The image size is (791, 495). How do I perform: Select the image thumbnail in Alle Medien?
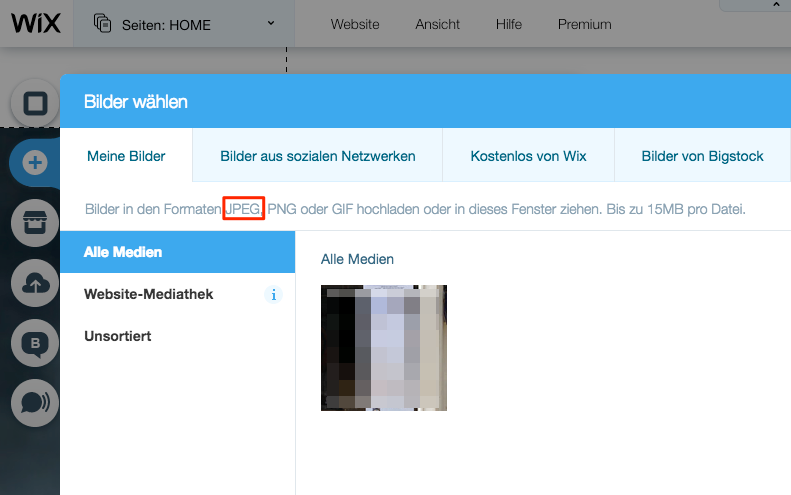coord(384,347)
